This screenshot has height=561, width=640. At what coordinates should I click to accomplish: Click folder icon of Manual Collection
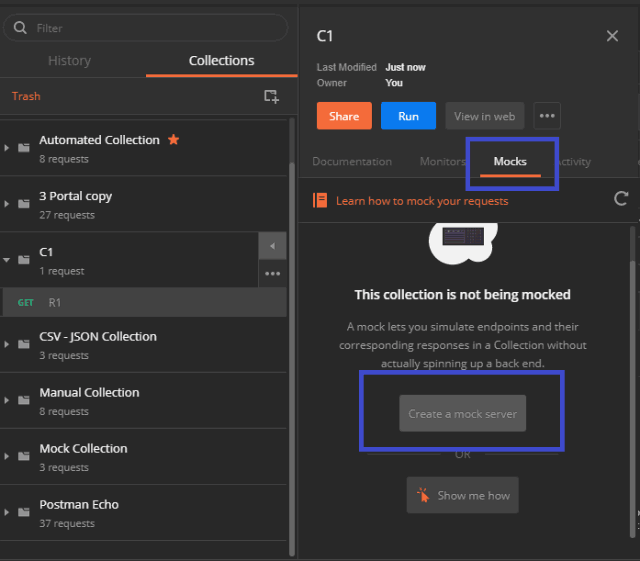pos(24,400)
